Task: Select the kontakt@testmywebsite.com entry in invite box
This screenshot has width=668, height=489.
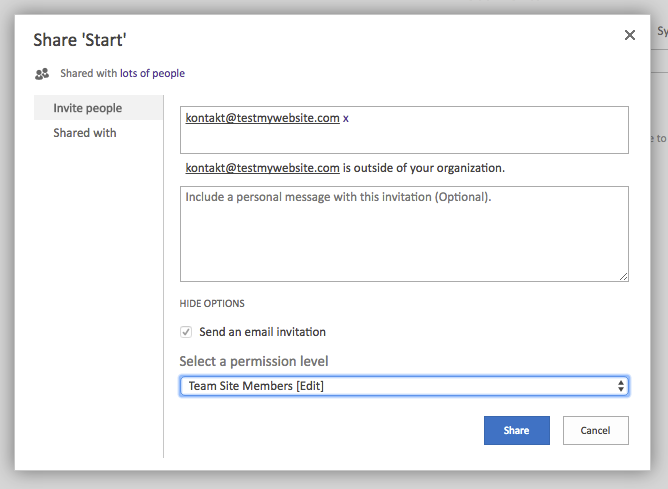Action: [x=262, y=118]
